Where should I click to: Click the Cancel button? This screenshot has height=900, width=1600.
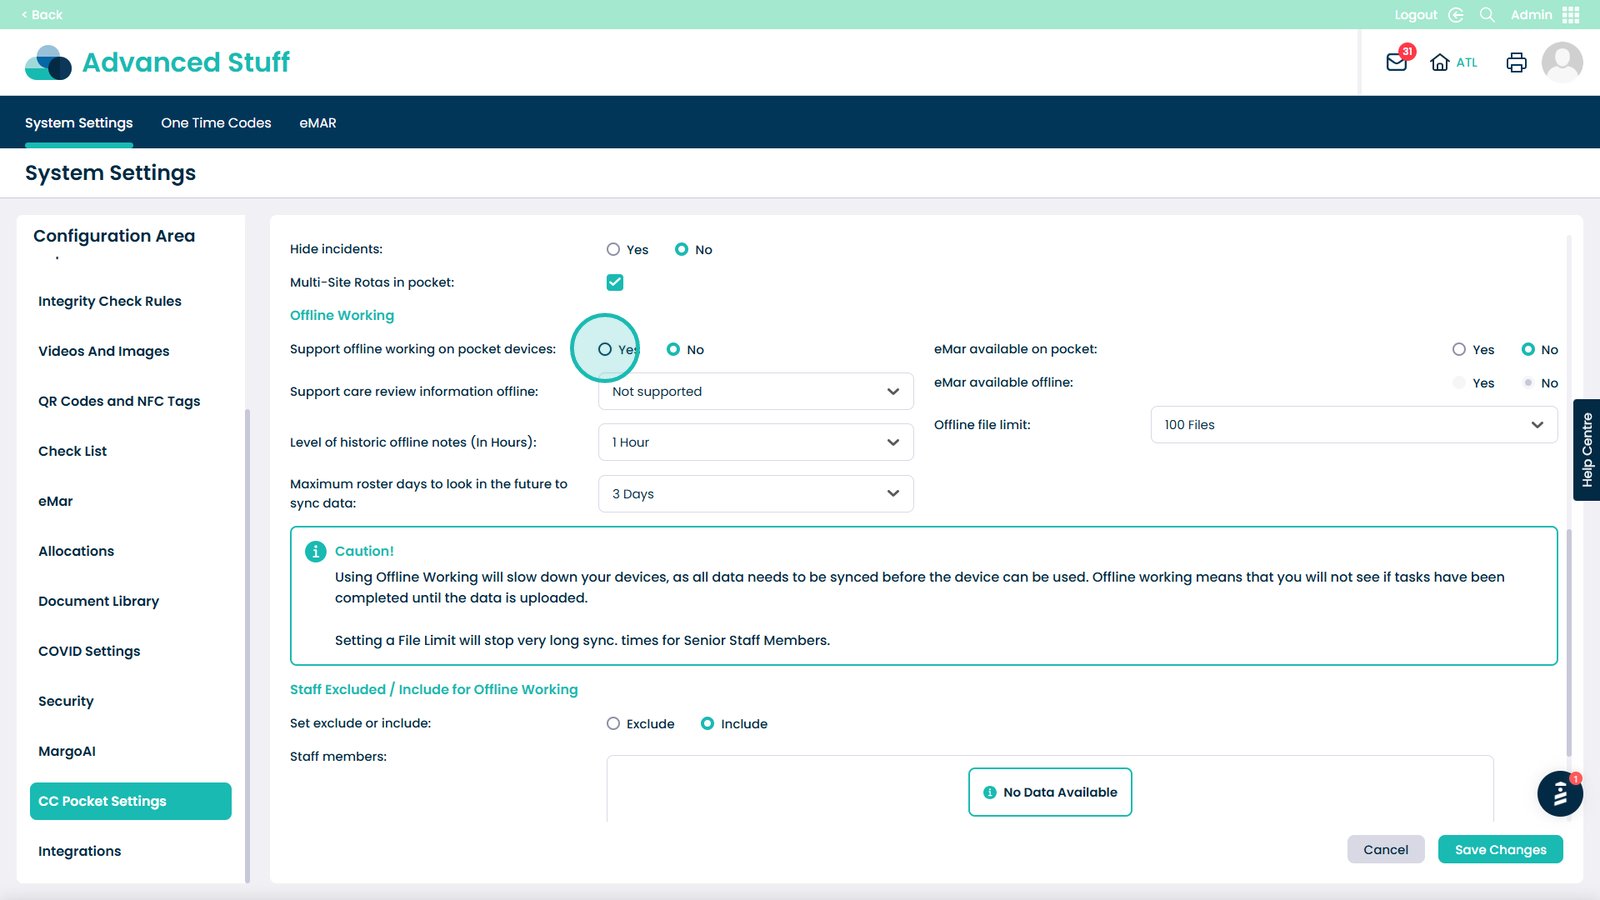(1385, 850)
